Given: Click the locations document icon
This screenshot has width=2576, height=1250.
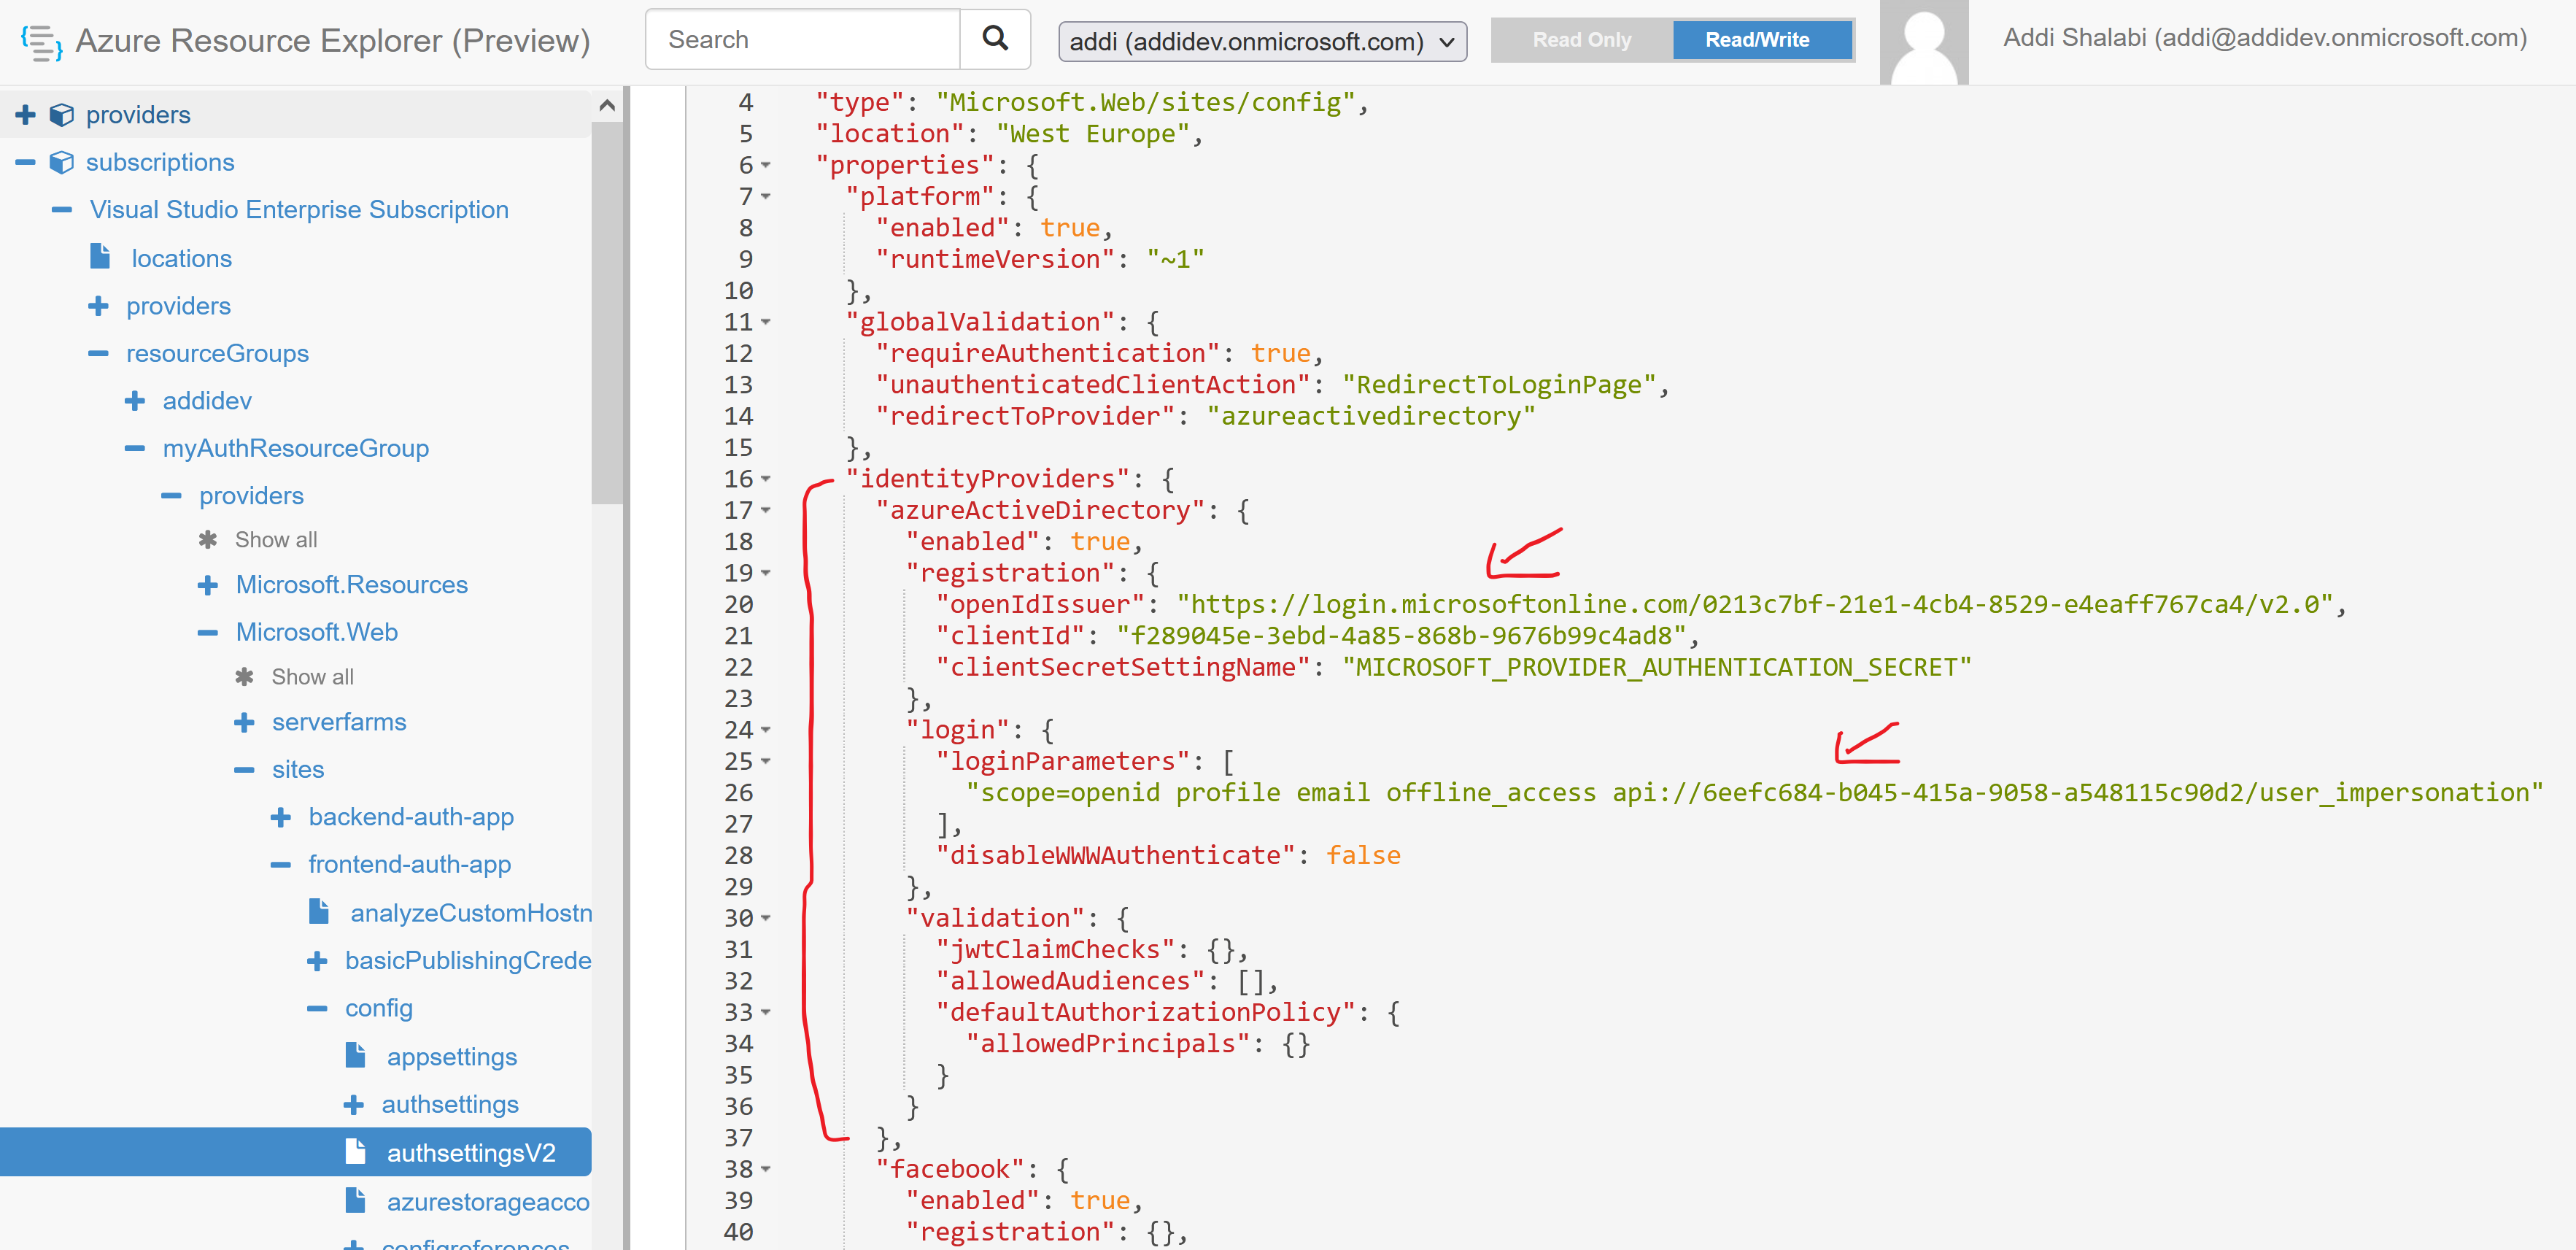Looking at the screenshot, I should pyautogui.click(x=101, y=256).
